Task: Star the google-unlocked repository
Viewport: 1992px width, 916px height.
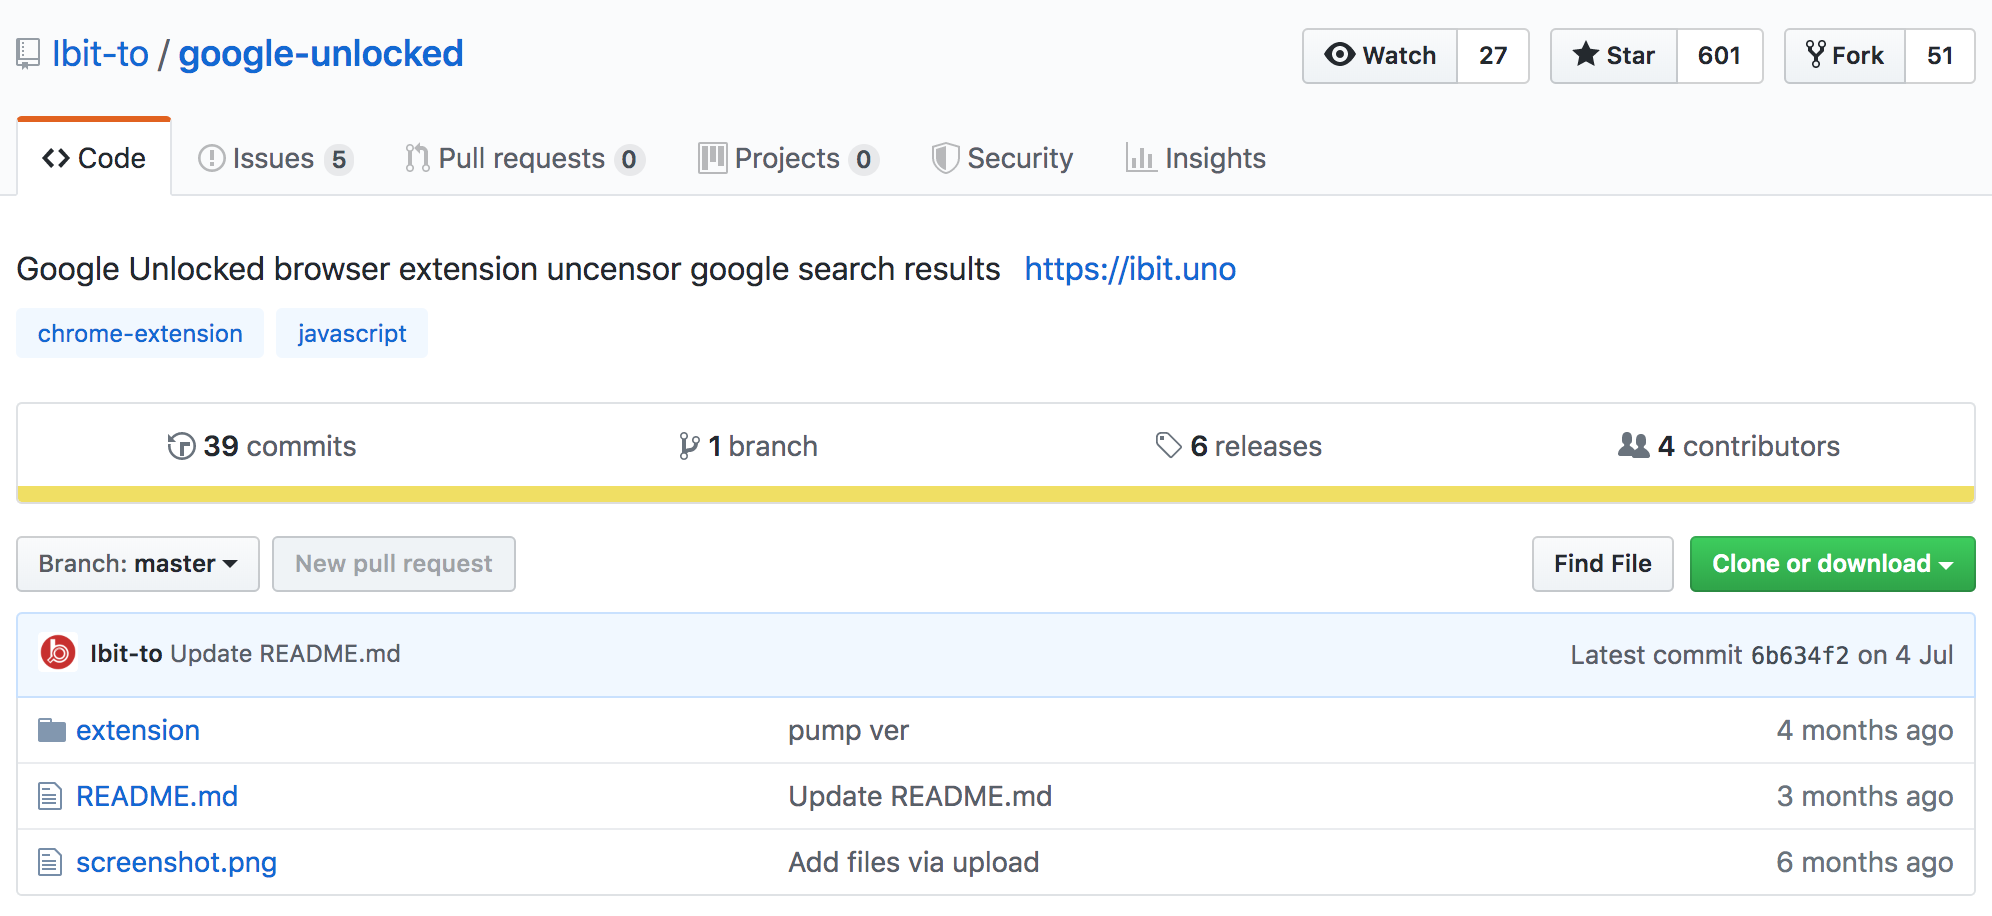Action: coord(1614,56)
